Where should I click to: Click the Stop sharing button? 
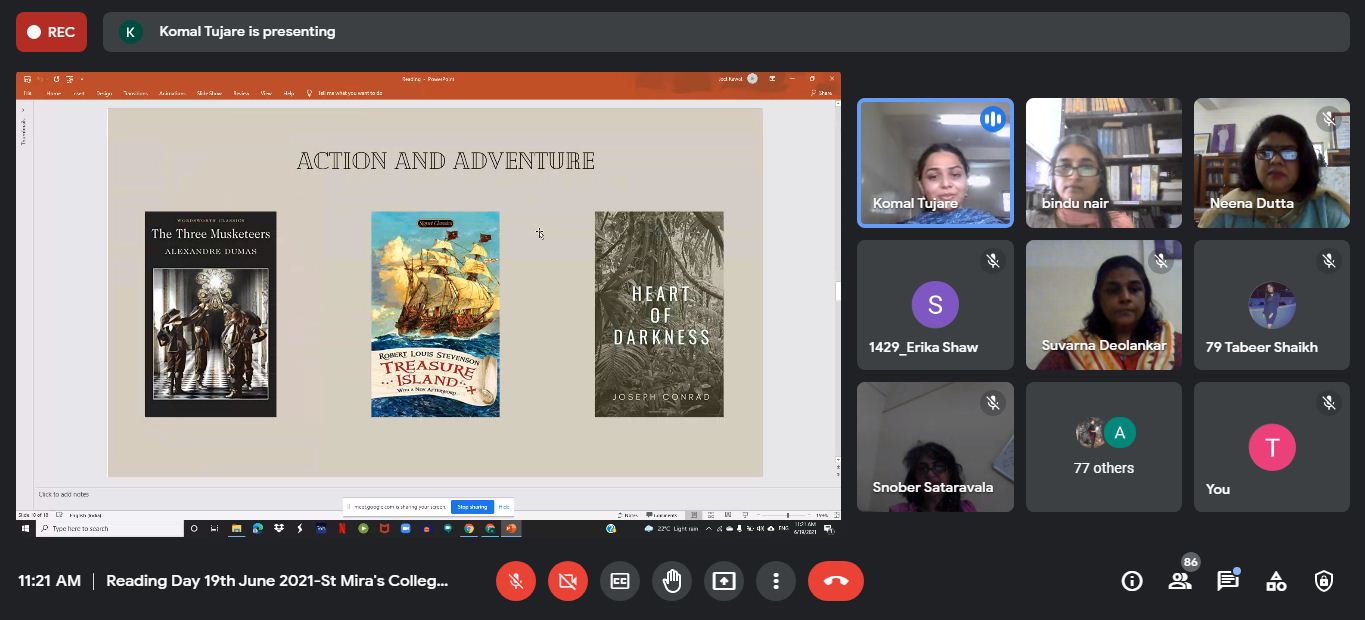point(472,507)
